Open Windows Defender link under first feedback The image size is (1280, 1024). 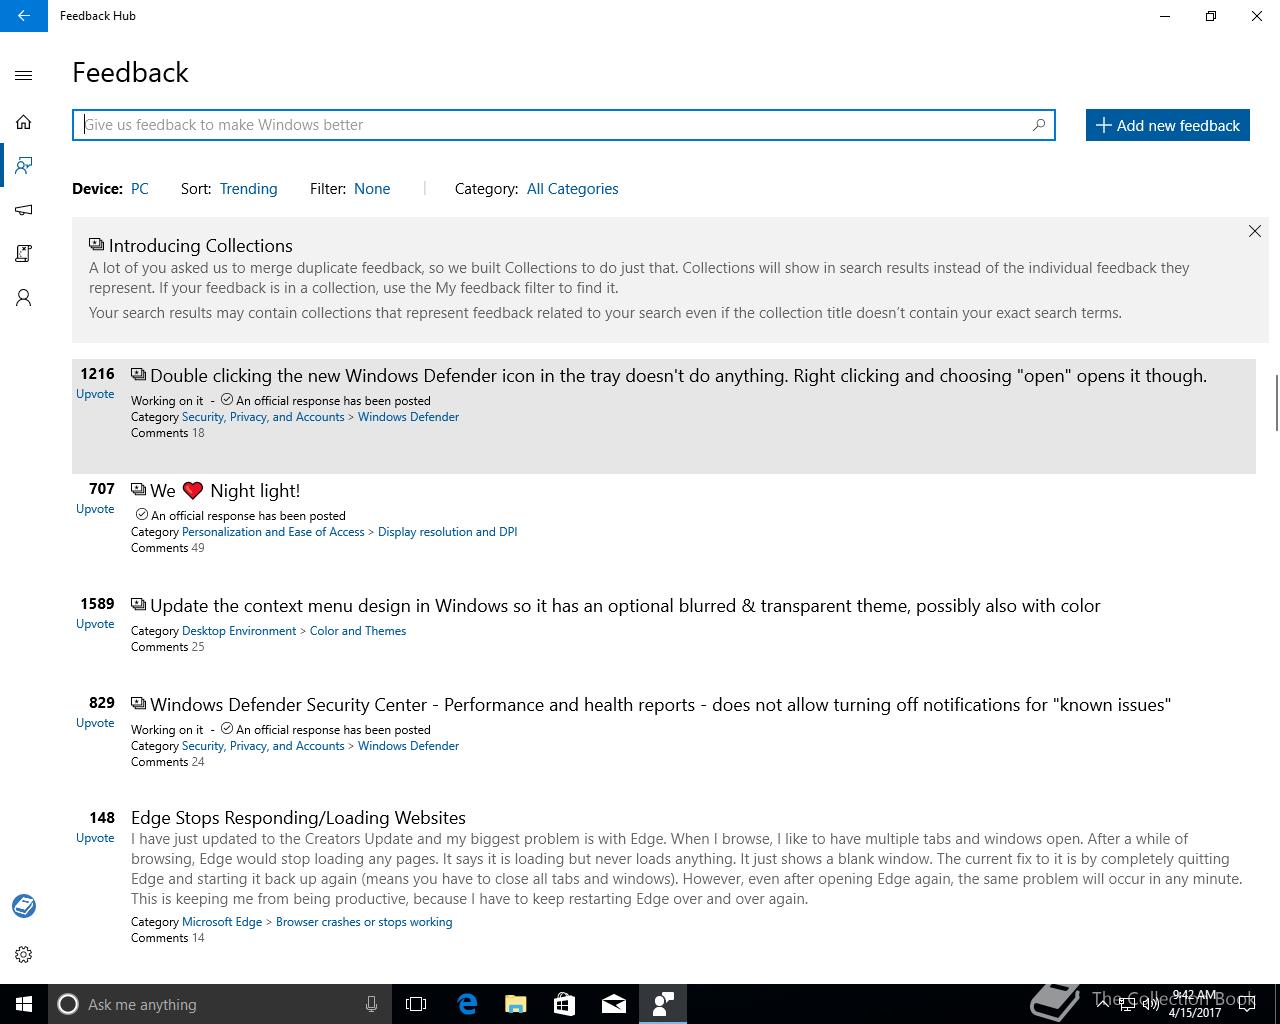(408, 417)
